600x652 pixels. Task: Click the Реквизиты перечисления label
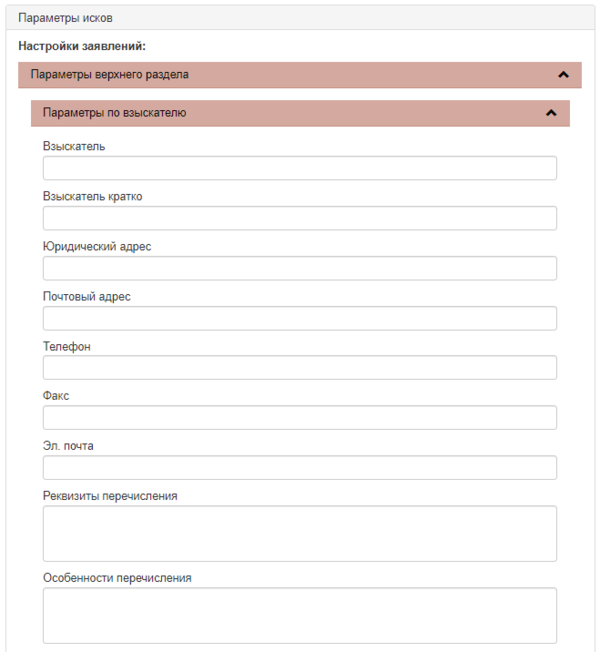coord(111,496)
